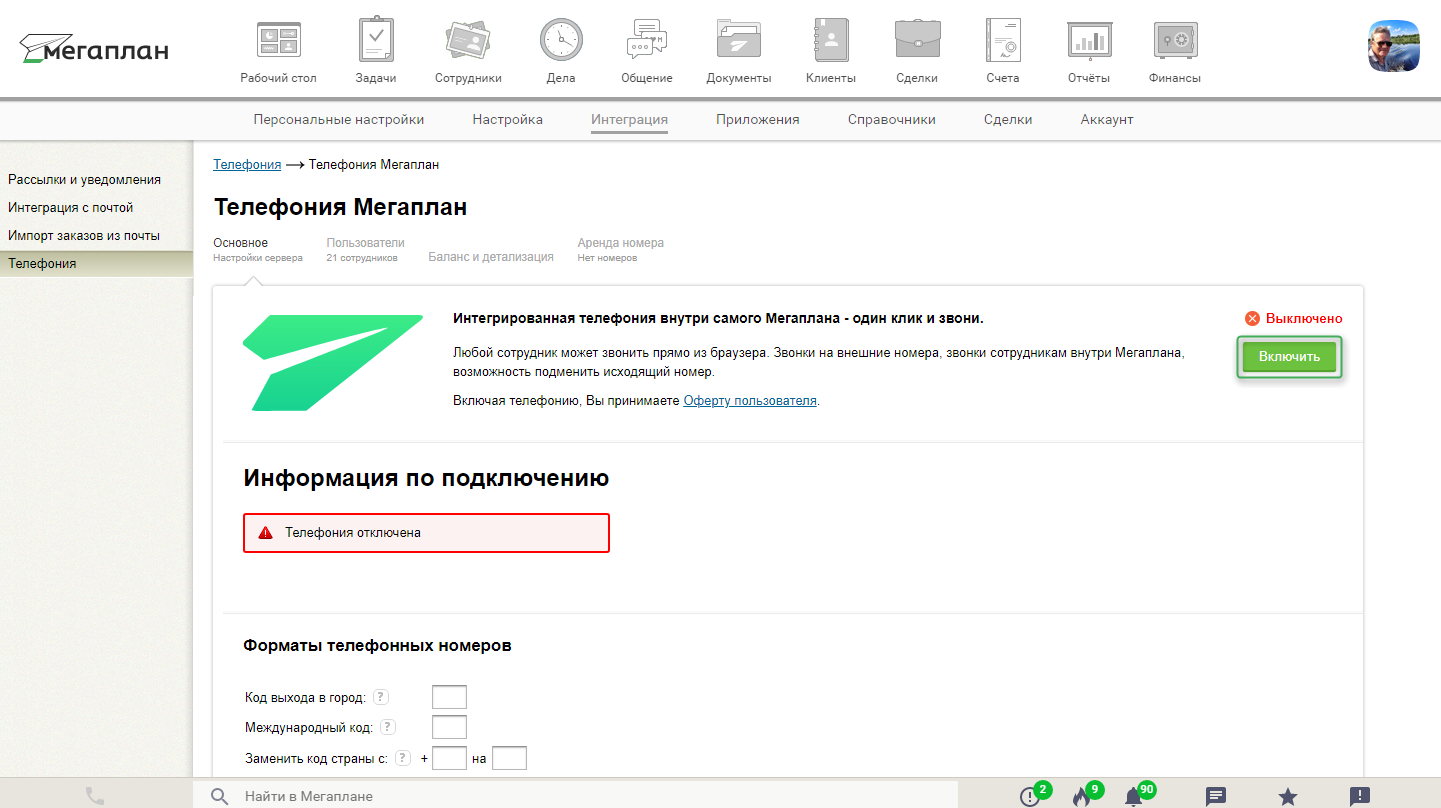Click help icon next to Код выхода в город
Viewport: 1441px width, 808px height.
coord(380,697)
